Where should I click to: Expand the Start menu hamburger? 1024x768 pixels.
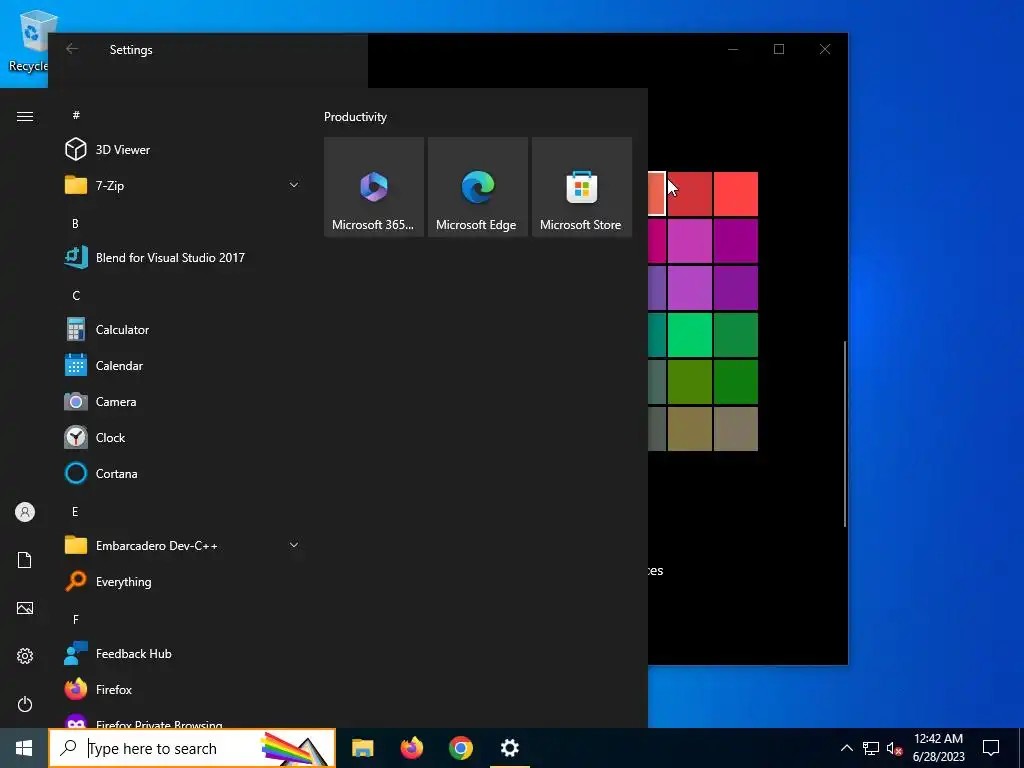point(25,117)
